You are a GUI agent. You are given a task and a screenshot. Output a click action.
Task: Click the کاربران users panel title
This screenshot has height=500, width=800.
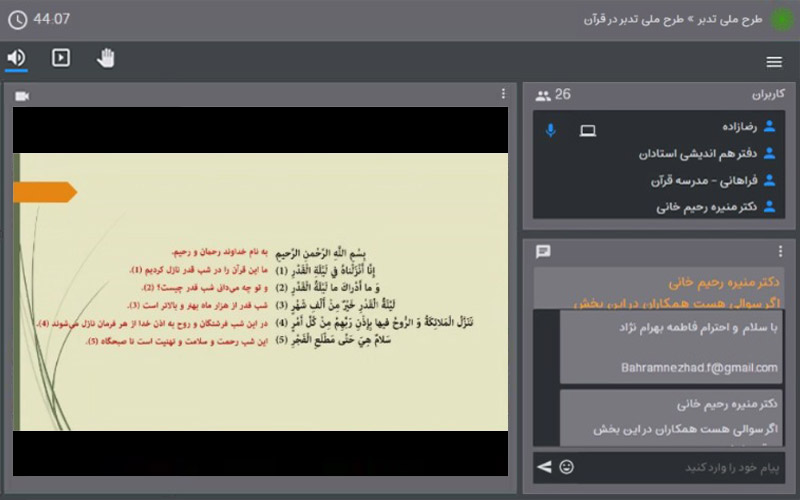point(768,94)
